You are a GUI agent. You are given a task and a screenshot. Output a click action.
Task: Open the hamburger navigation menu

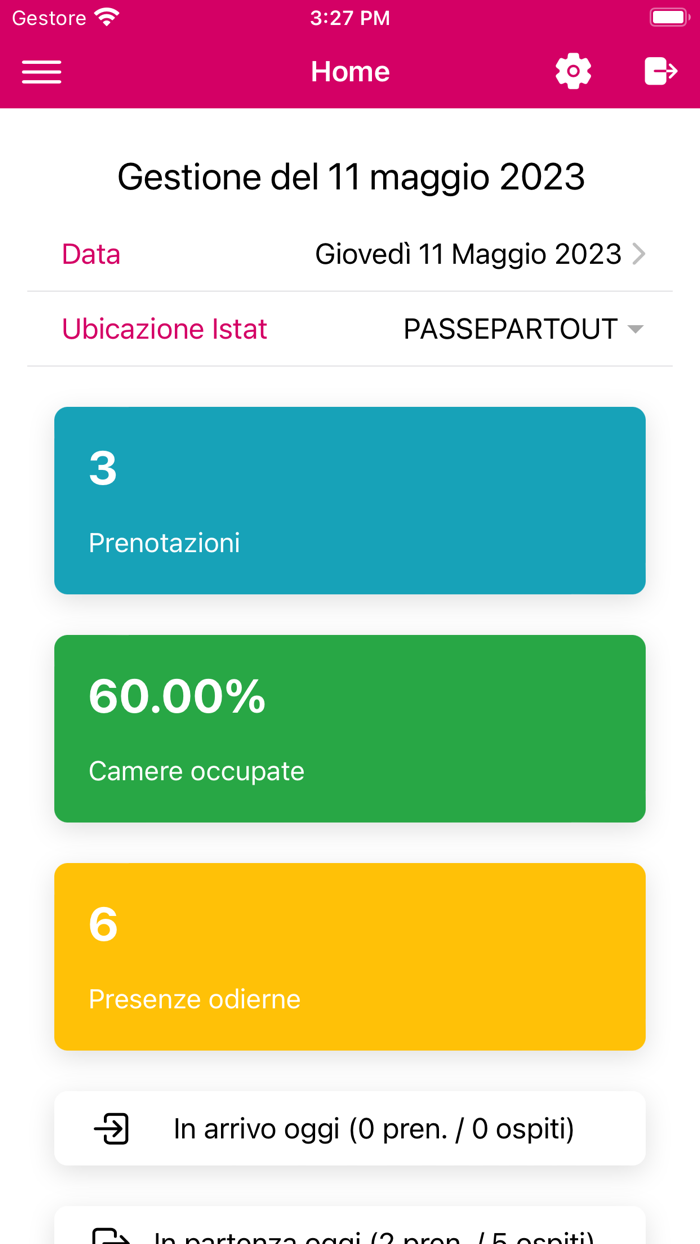point(41,71)
